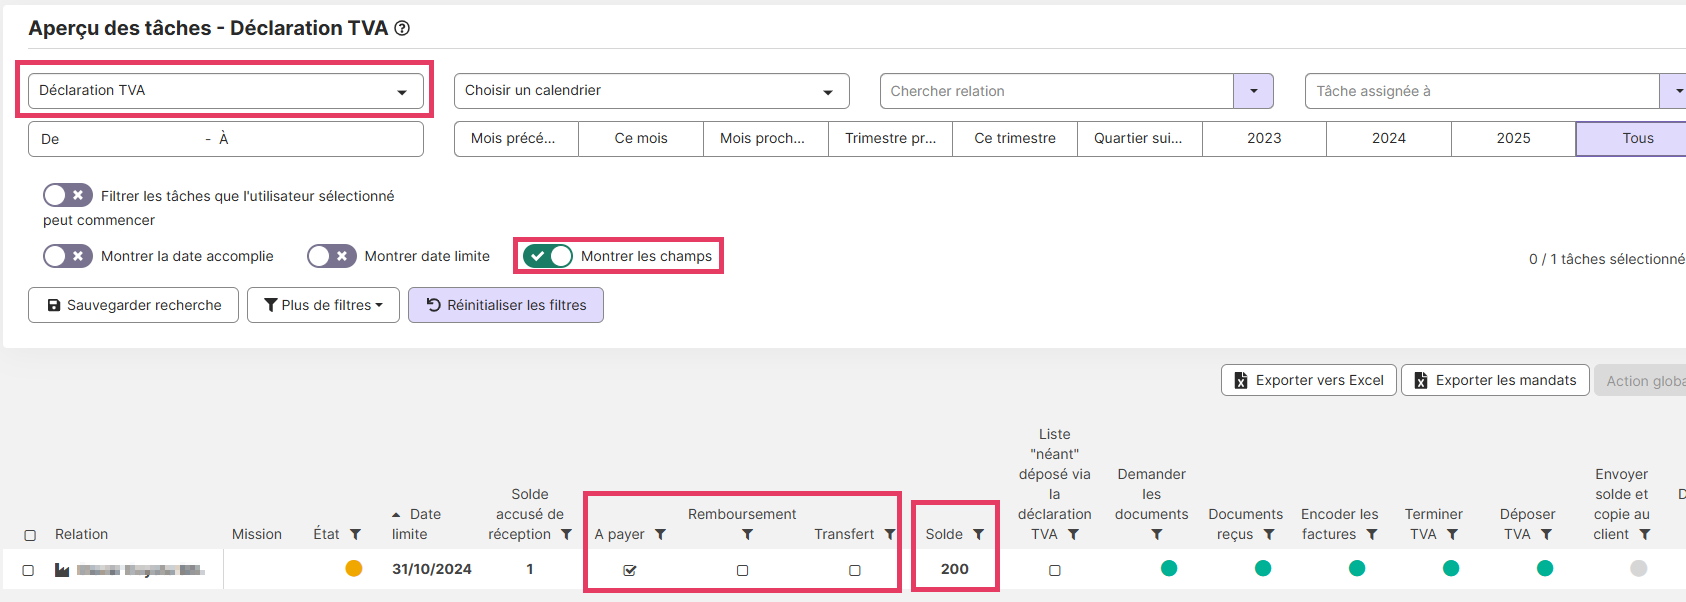Switch to the 2024 period tab

coord(1388,139)
